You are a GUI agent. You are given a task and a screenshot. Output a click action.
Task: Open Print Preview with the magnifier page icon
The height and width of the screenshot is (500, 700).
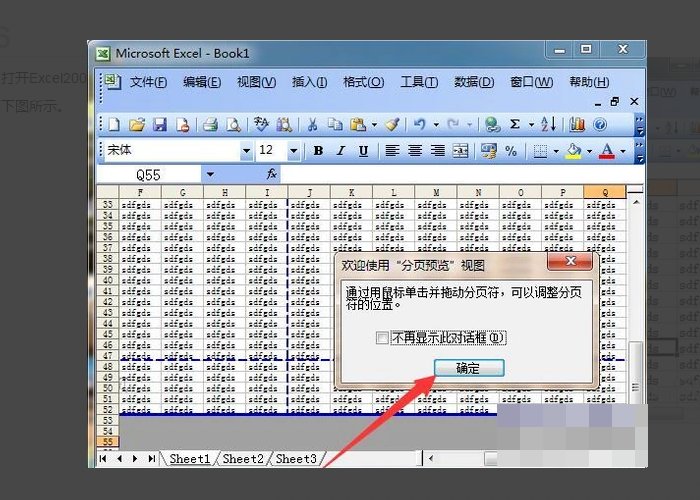pos(233,125)
